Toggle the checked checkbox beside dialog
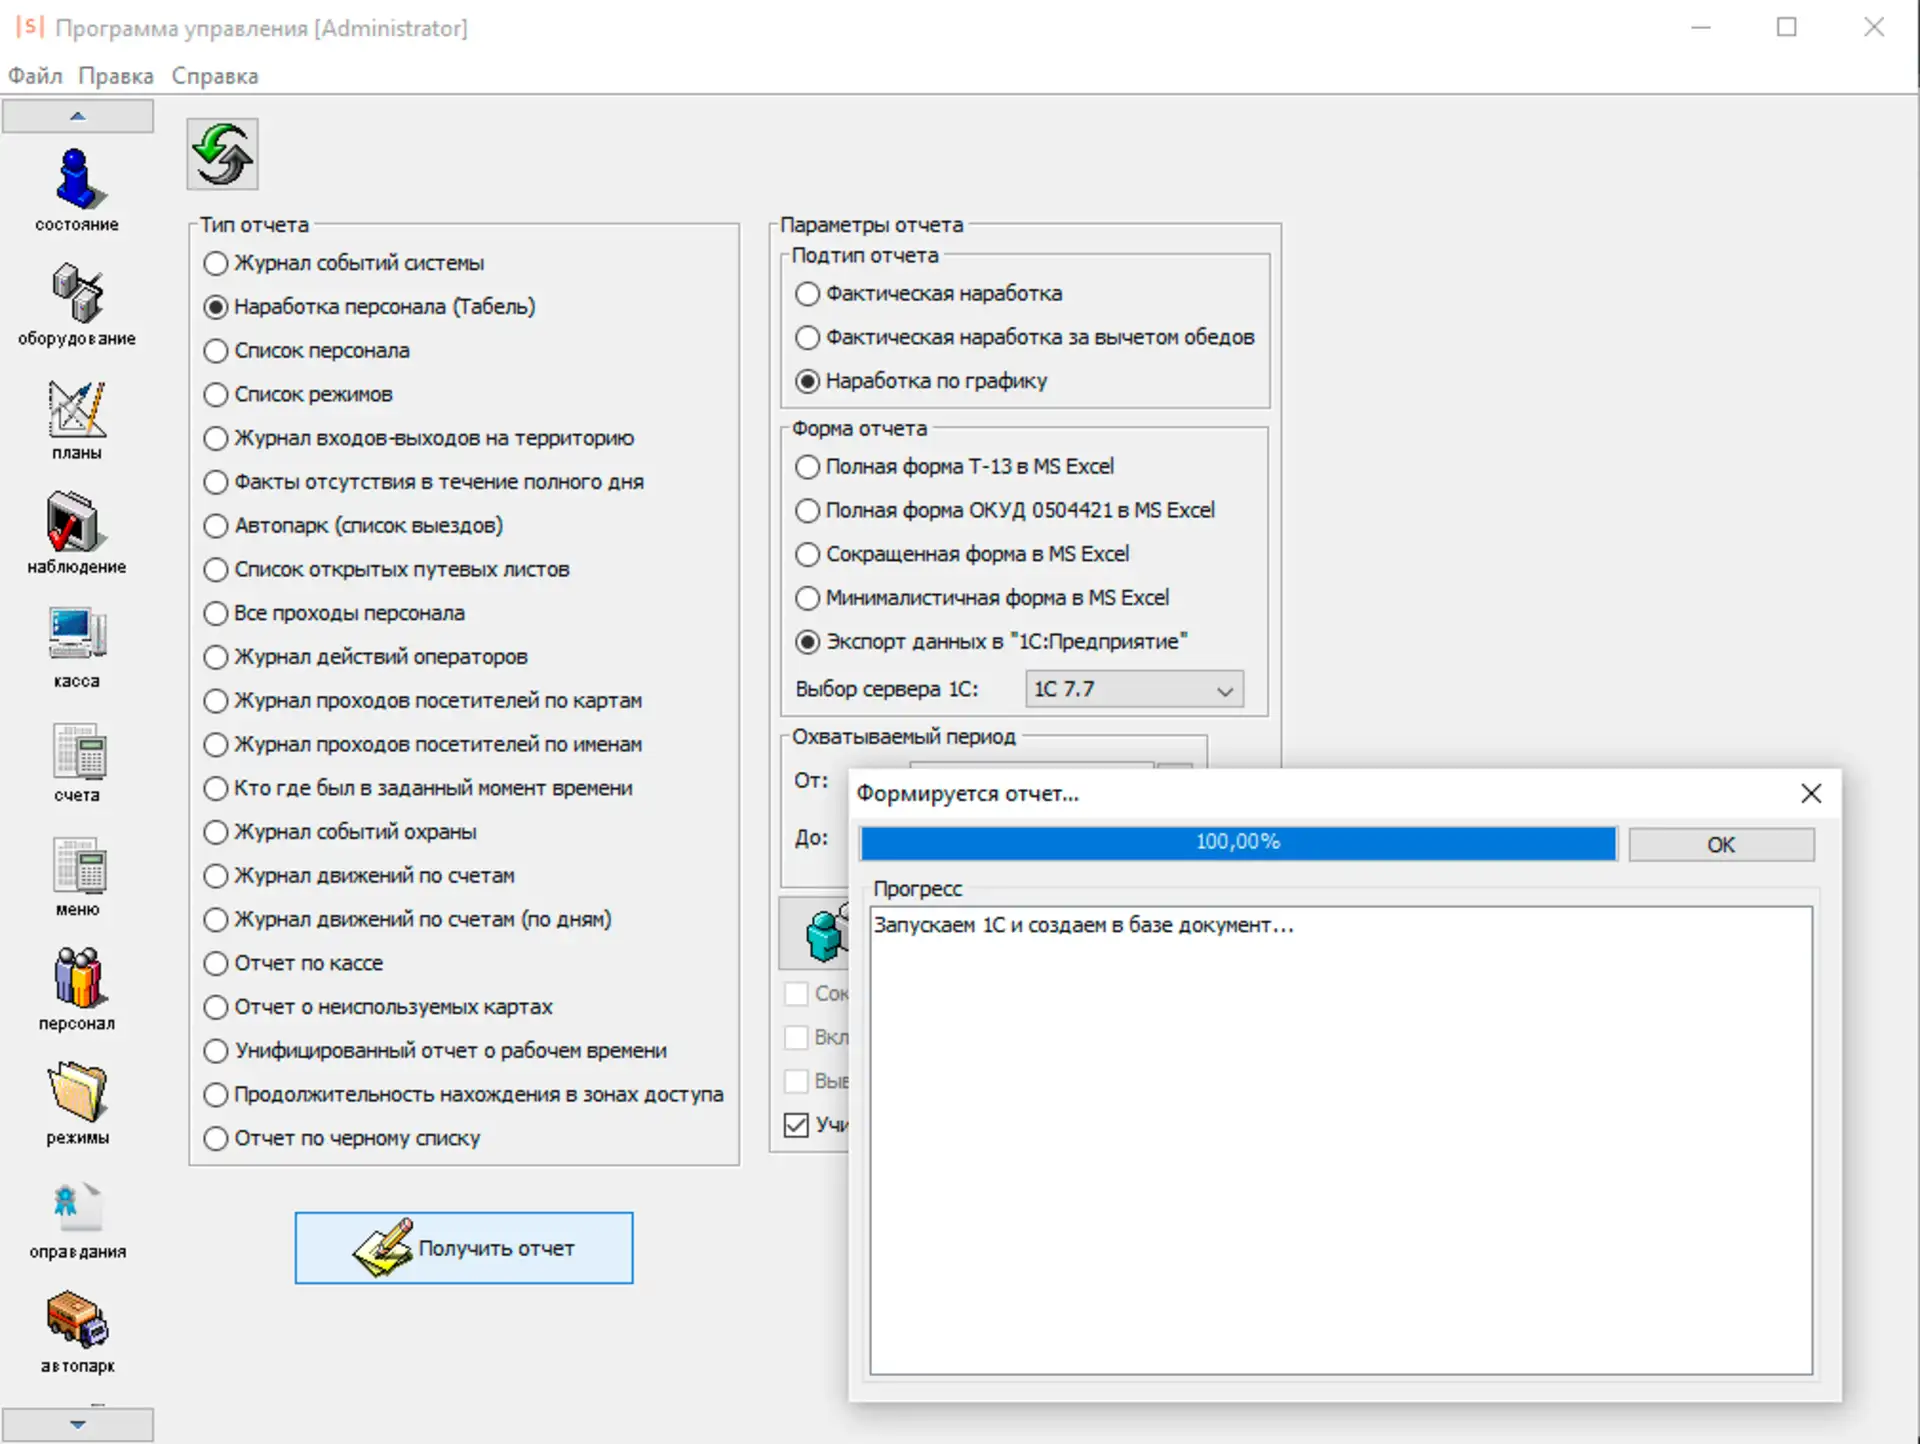1920x1444 pixels. 796,1125
